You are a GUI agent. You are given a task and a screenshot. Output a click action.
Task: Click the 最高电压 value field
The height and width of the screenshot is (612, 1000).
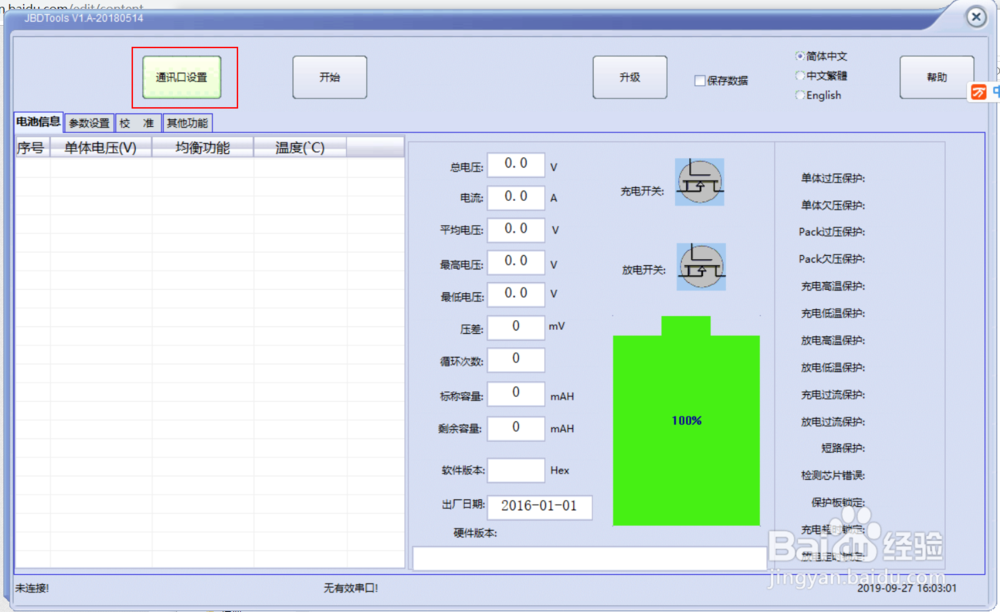(x=516, y=261)
